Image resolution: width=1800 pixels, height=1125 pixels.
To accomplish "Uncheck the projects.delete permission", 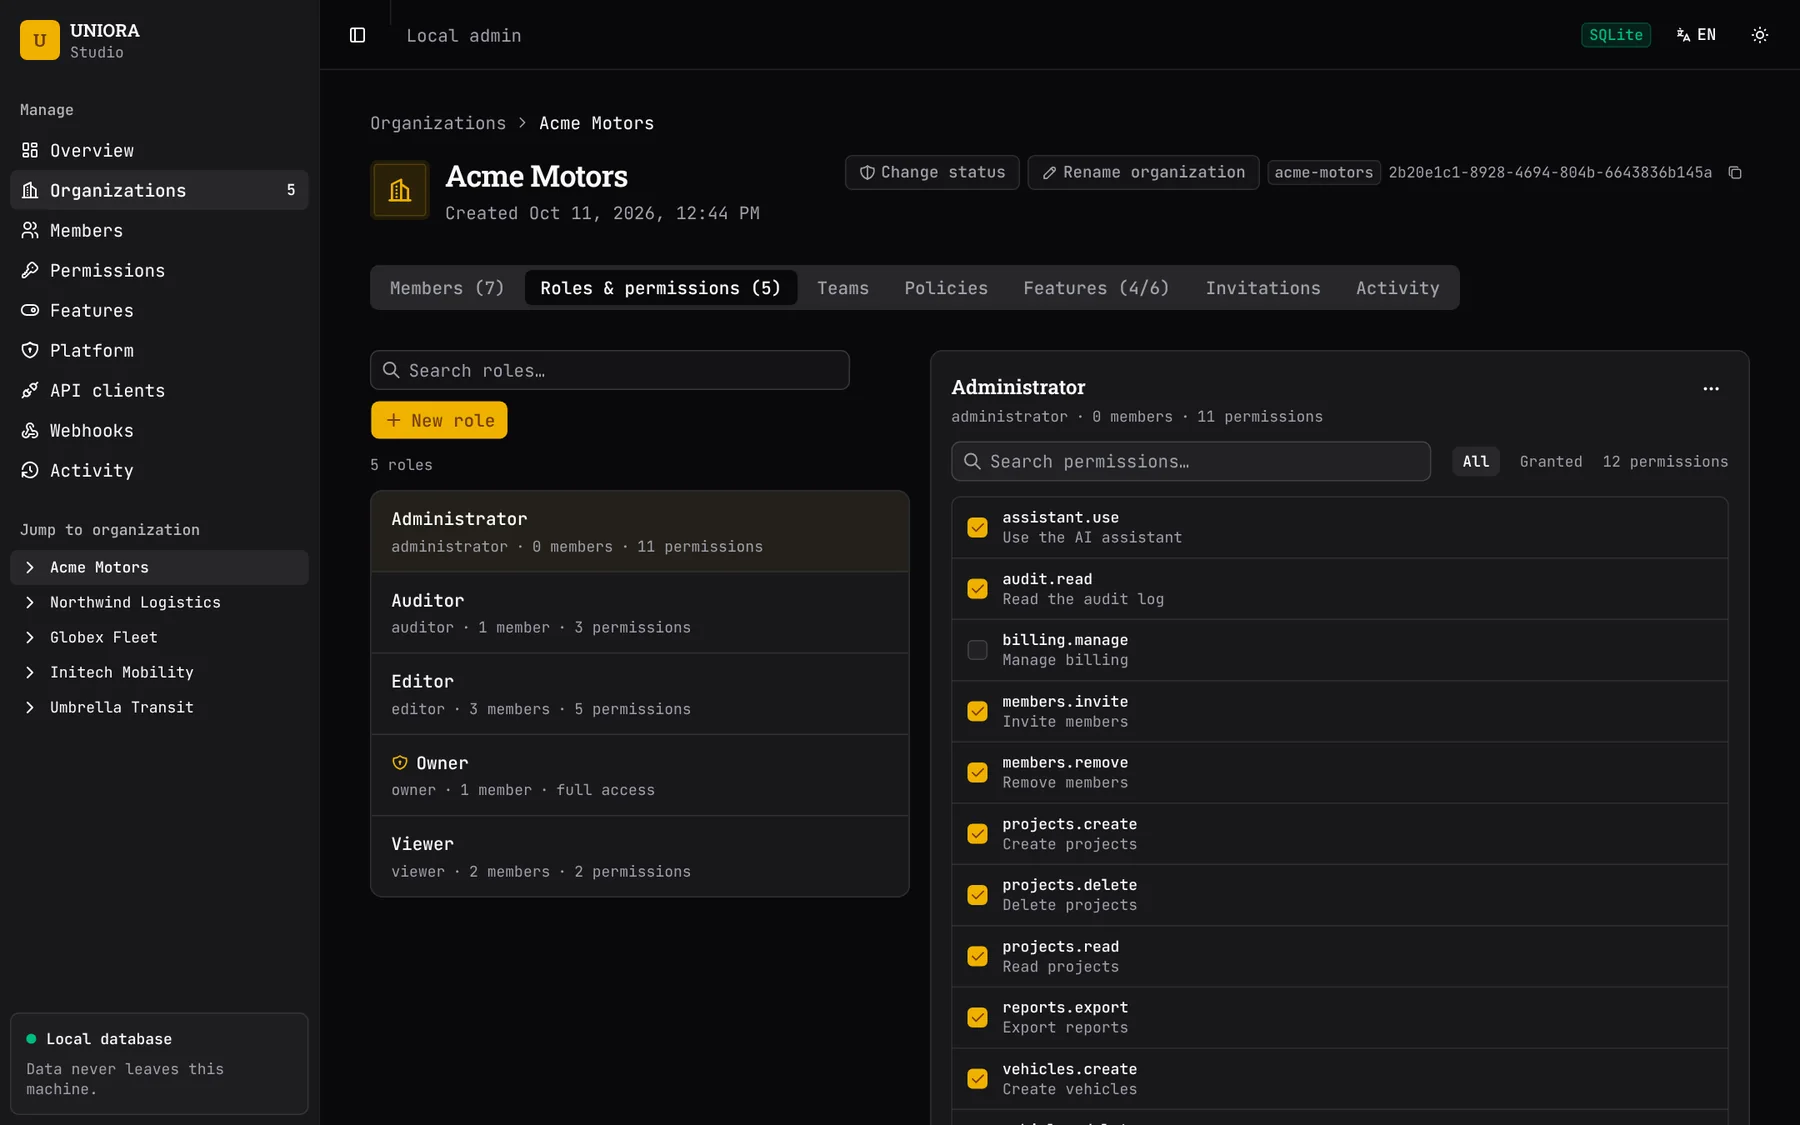I will [977, 895].
